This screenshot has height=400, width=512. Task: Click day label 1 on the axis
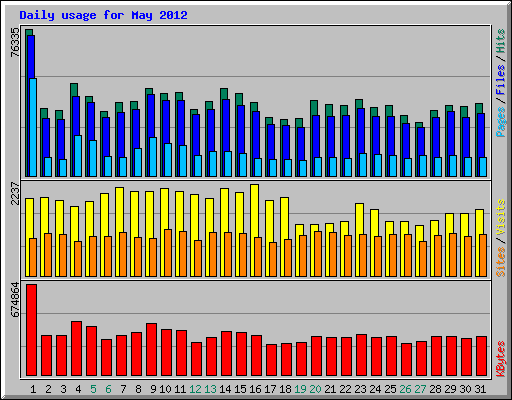click(x=33, y=389)
